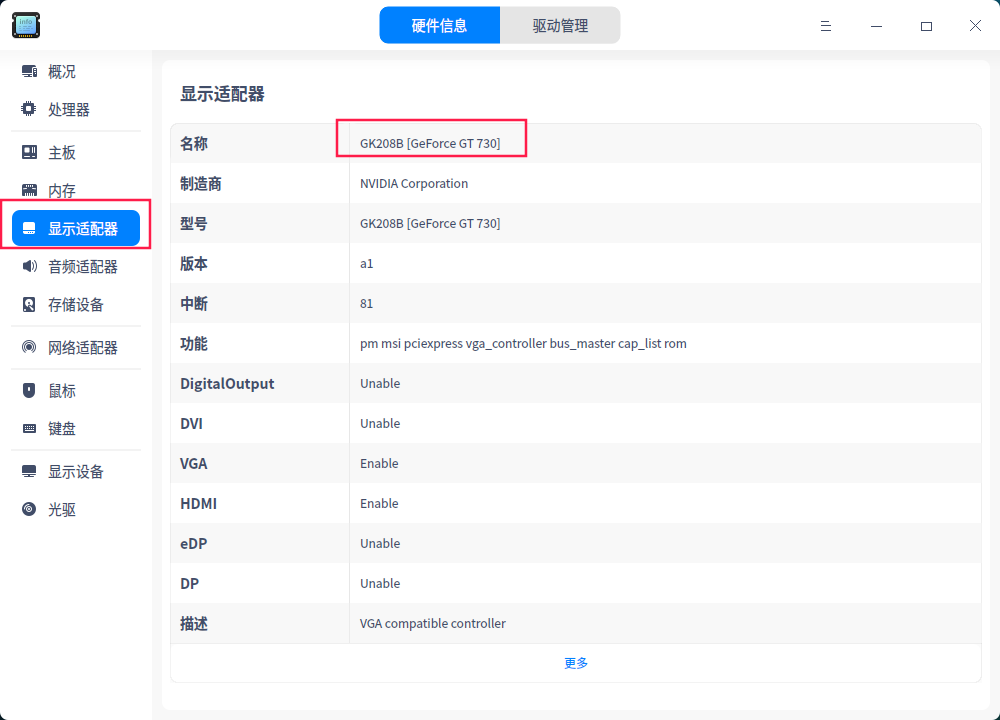Screen dimensions: 1000x720
Task: Click the VGA compatible controller description
Action: (x=432, y=624)
